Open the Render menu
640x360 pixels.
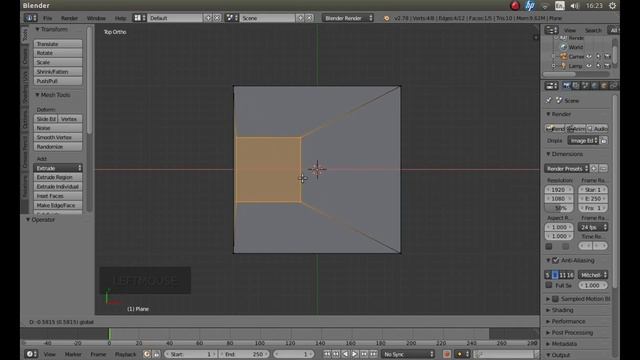69,18
